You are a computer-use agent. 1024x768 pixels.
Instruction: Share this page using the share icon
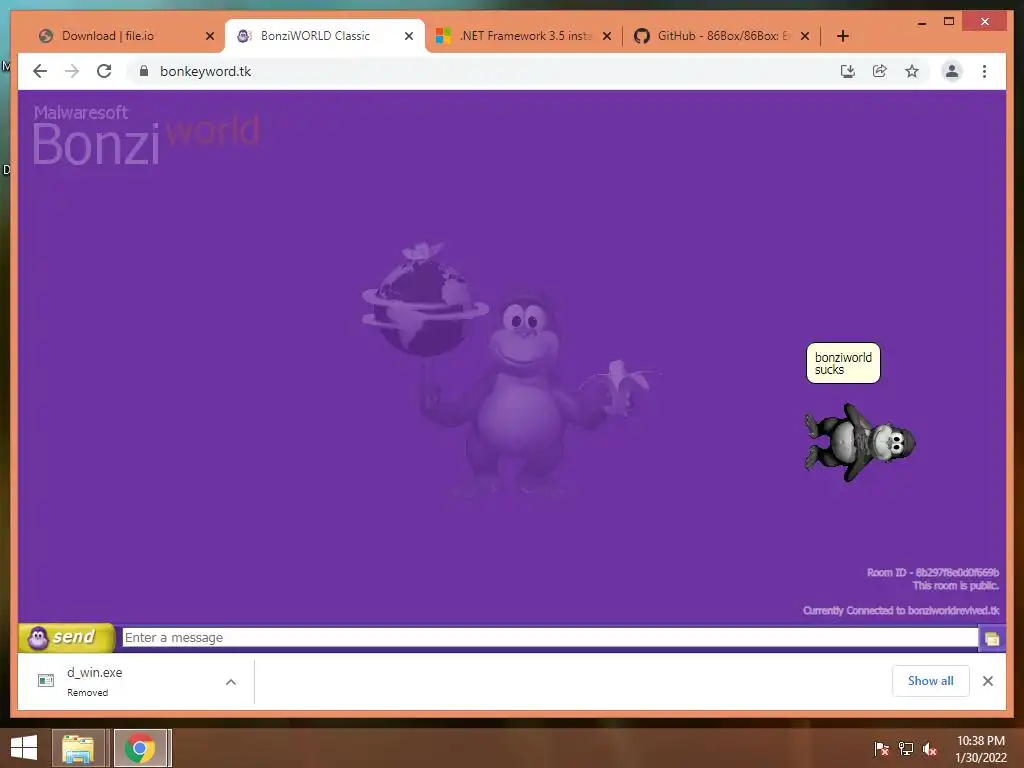(880, 71)
